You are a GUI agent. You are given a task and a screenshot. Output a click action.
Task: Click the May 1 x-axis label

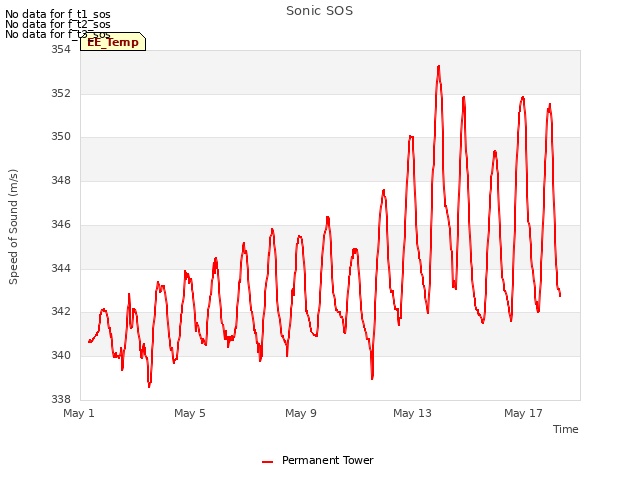click(79, 413)
